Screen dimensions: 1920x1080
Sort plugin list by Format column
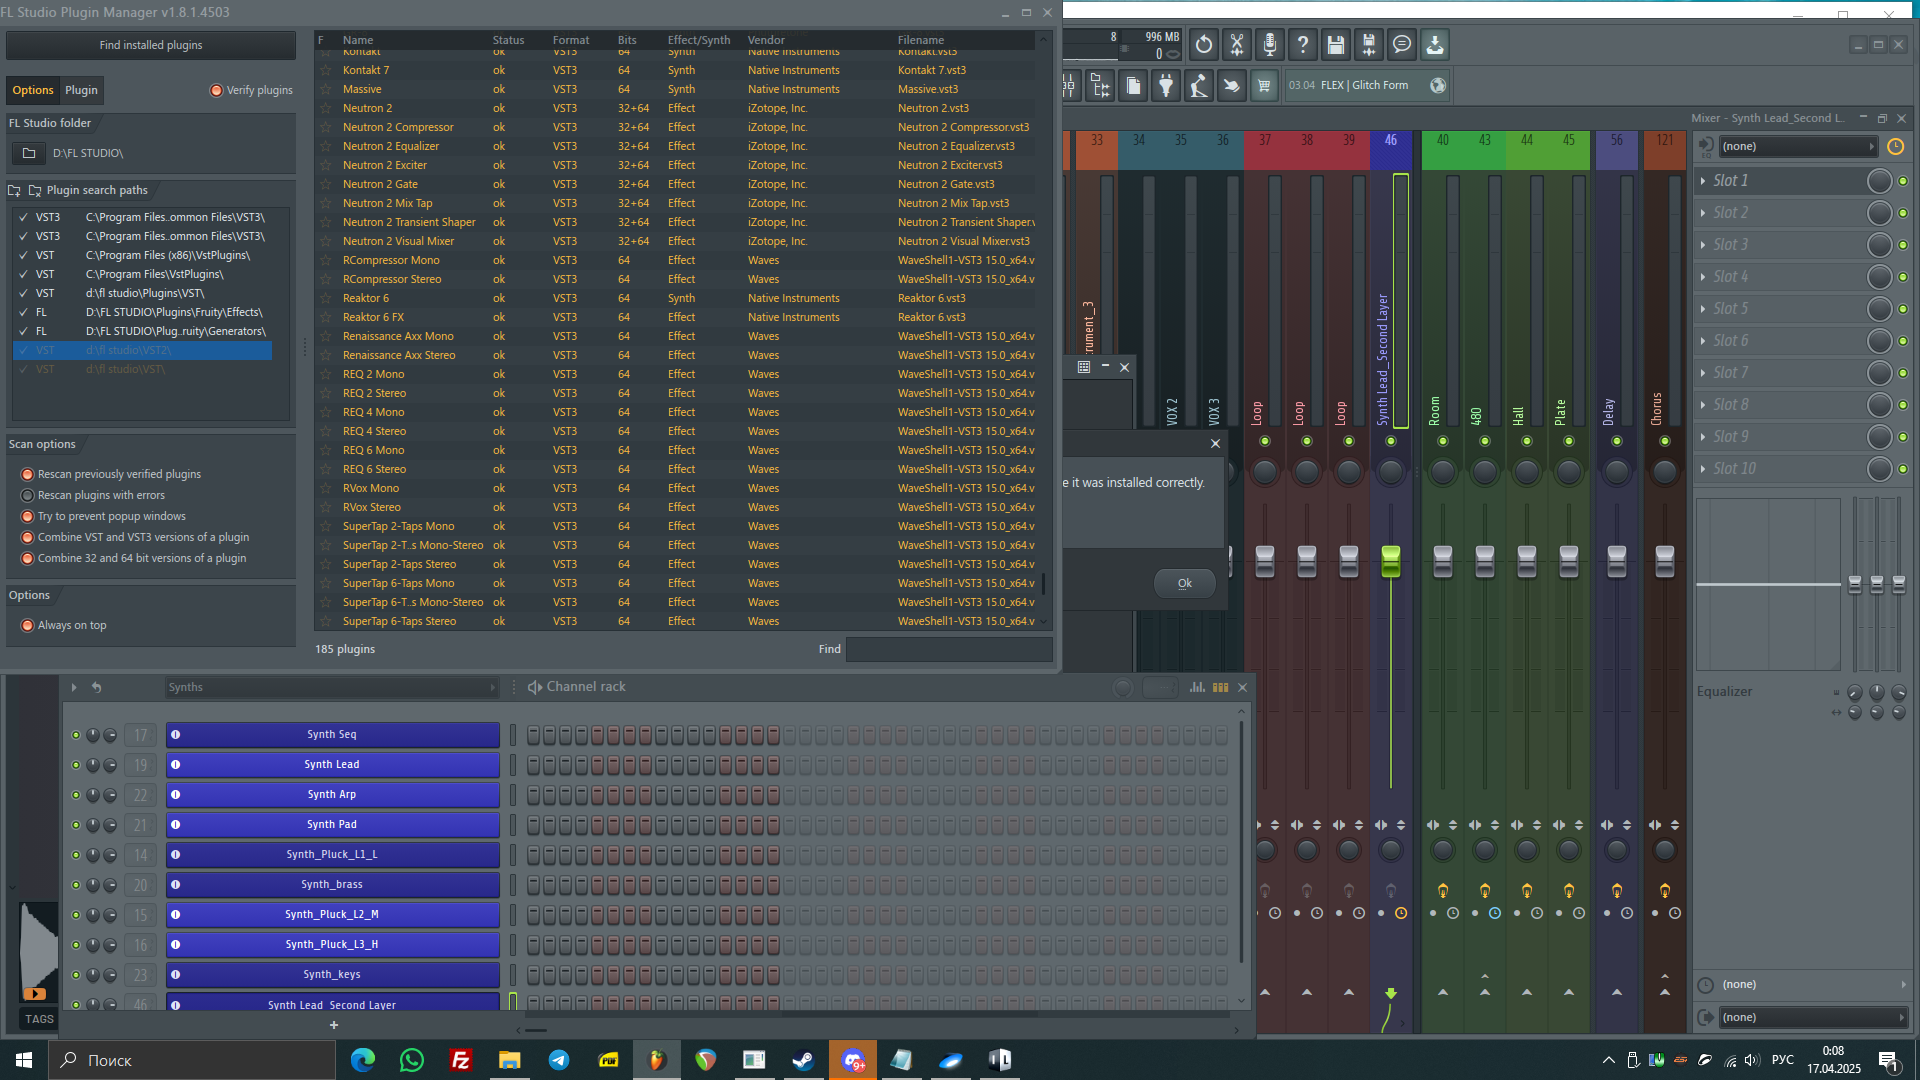coord(571,40)
